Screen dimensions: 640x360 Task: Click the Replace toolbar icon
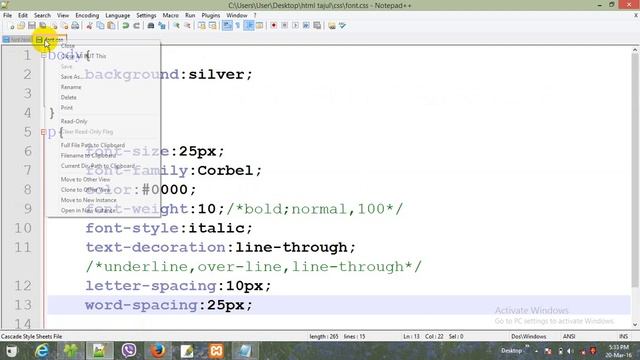[x=162, y=26]
